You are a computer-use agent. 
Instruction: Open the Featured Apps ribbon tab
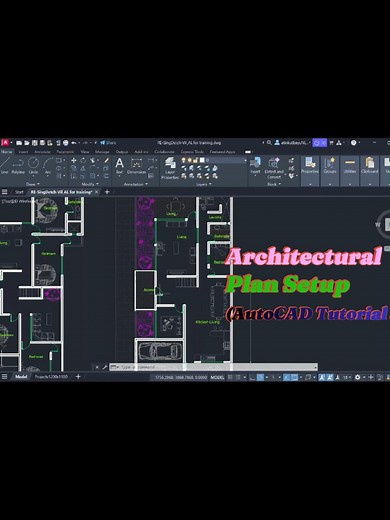(x=222, y=152)
